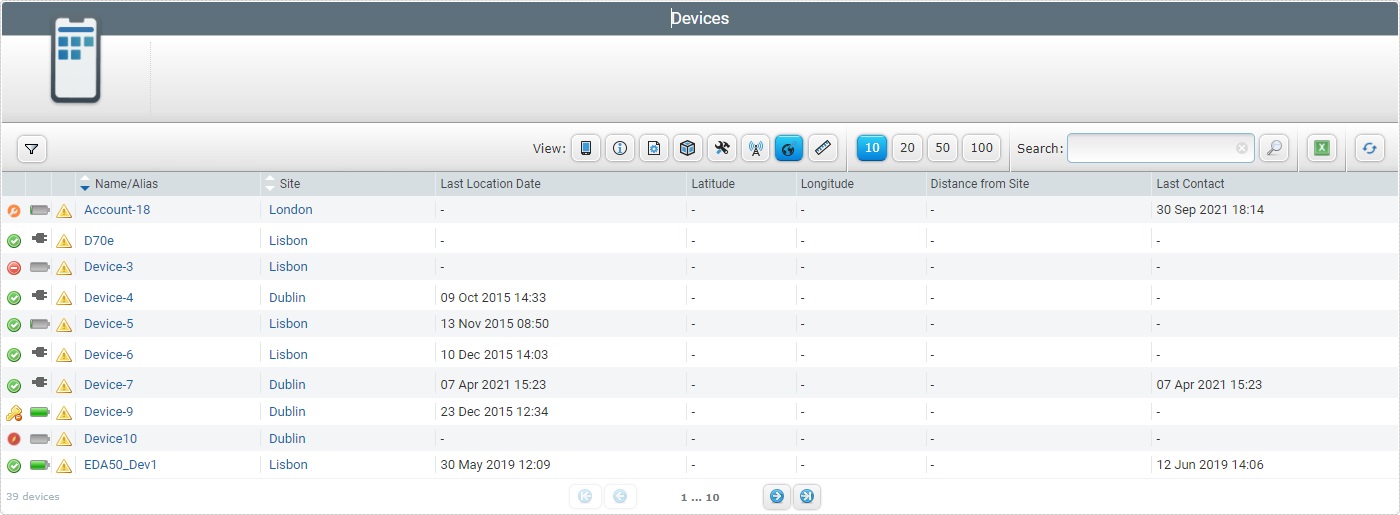The image size is (1400, 515).
Task: Open the Dublin site link for Device-9
Action: 288,412
